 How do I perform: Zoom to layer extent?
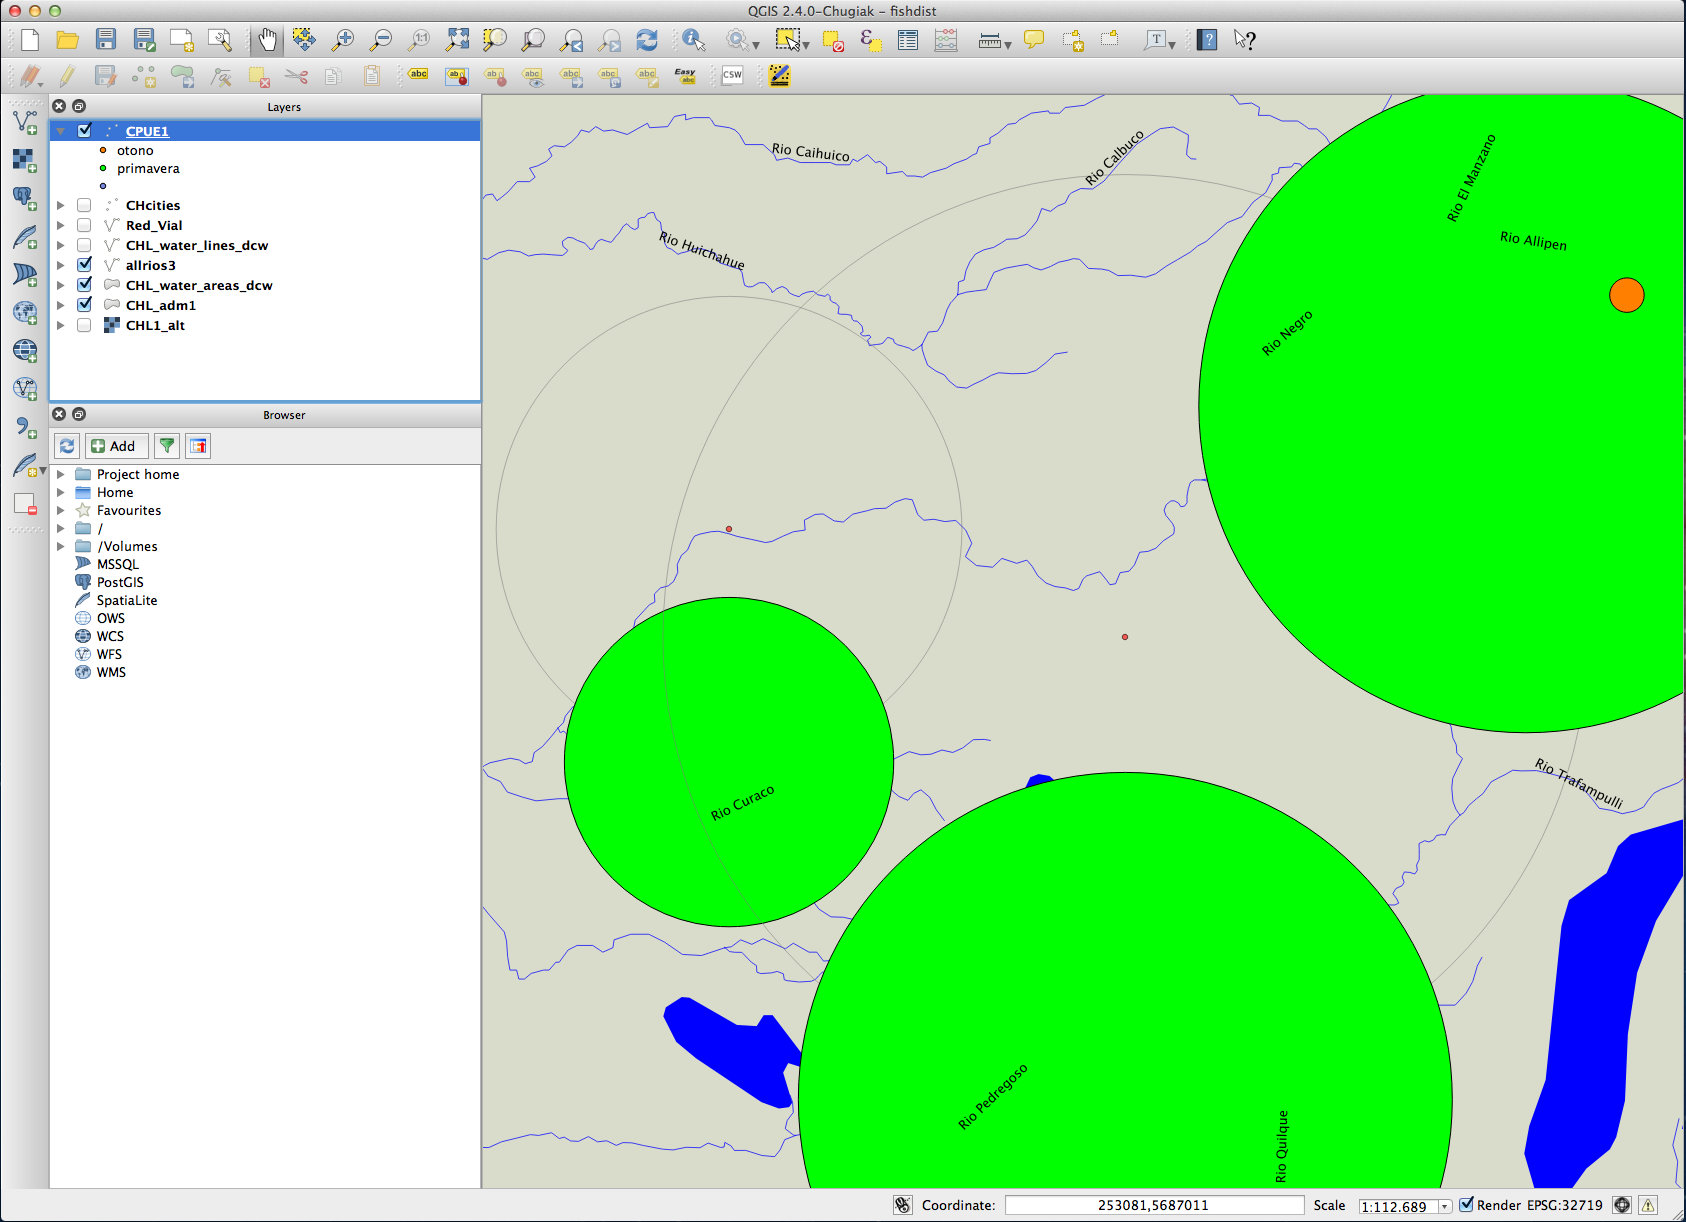pos(533,40)
